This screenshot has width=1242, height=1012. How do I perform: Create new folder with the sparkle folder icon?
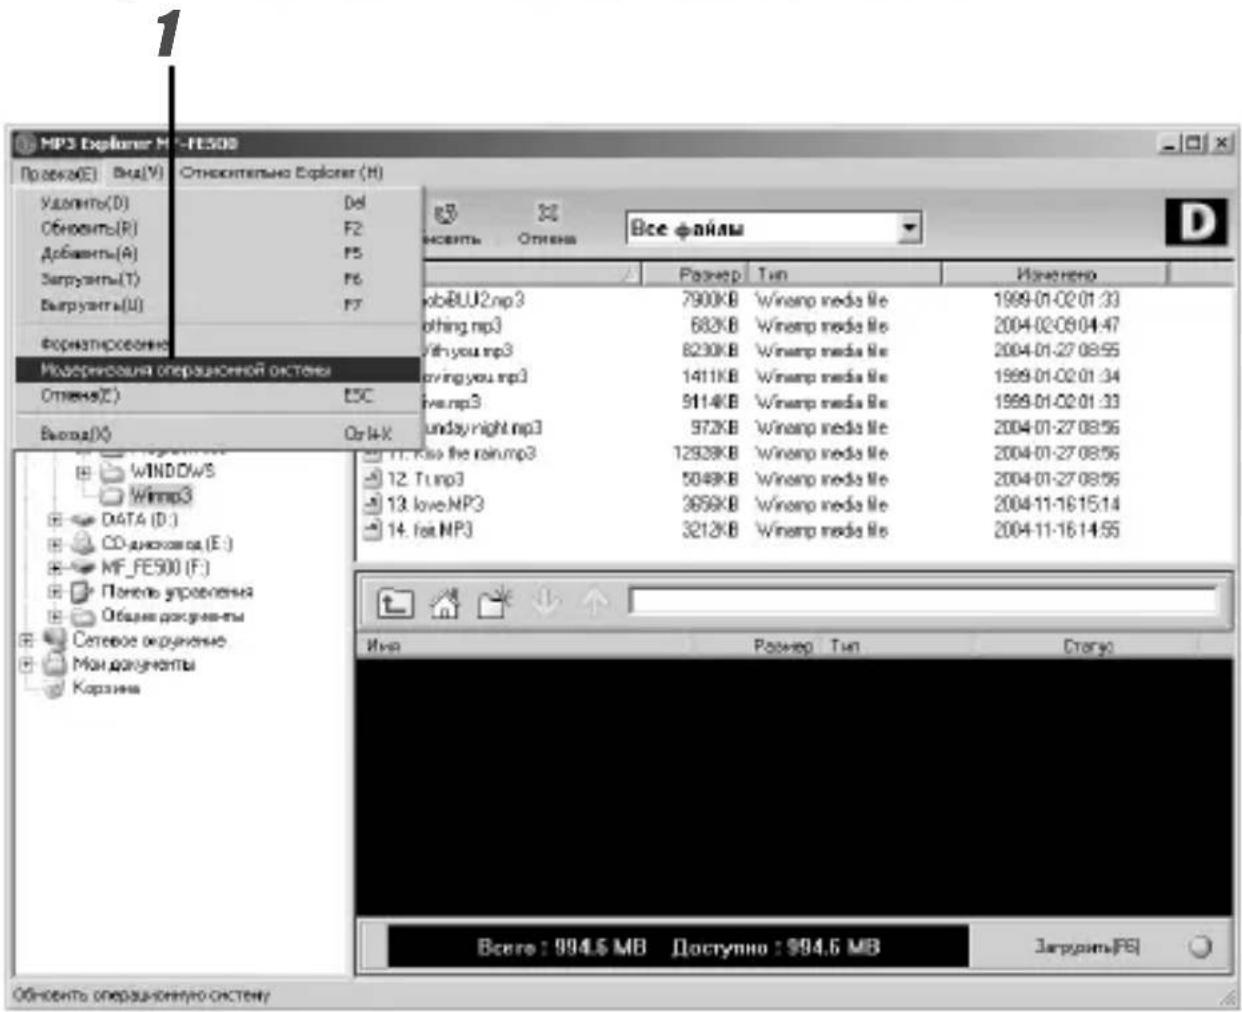[494, 603]
